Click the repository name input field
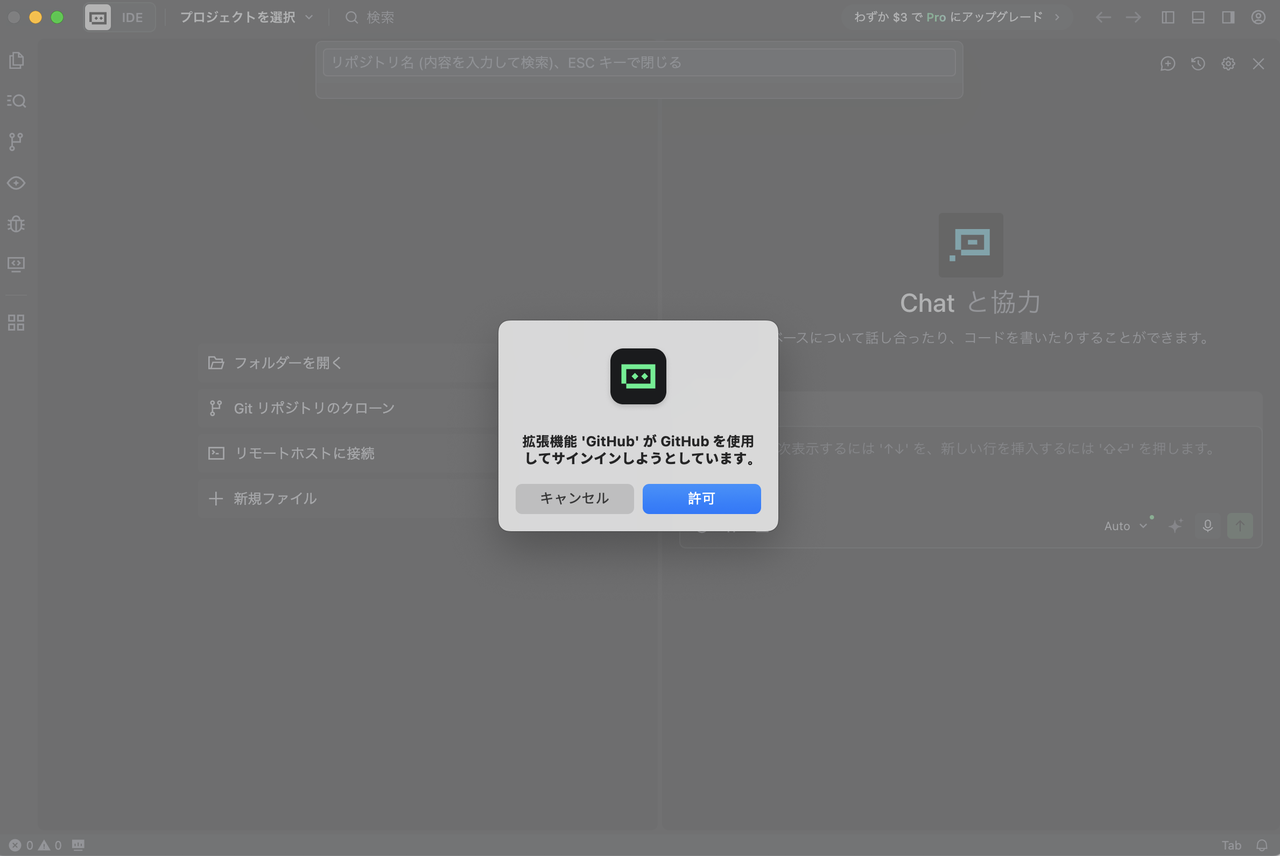This screenshot has height=856, width=1280. point(639,62)
